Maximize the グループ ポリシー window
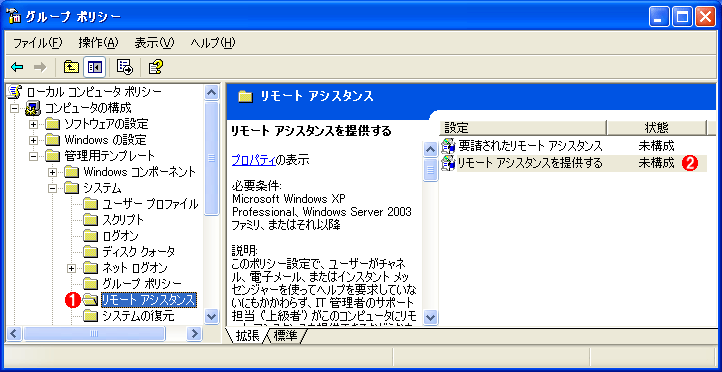The width and height of the screenshot is (722, 372). point(683,17)
